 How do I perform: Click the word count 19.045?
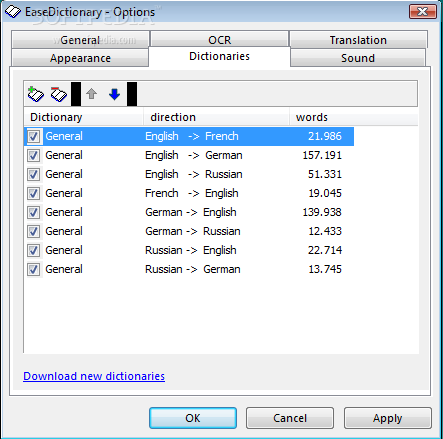pos(325,193)
